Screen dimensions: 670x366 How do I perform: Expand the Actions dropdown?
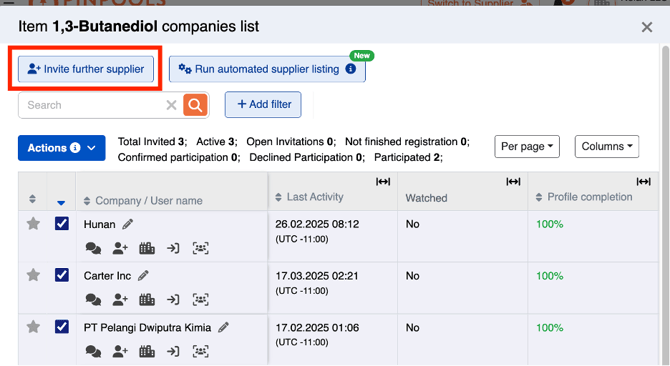coord(62,148)
